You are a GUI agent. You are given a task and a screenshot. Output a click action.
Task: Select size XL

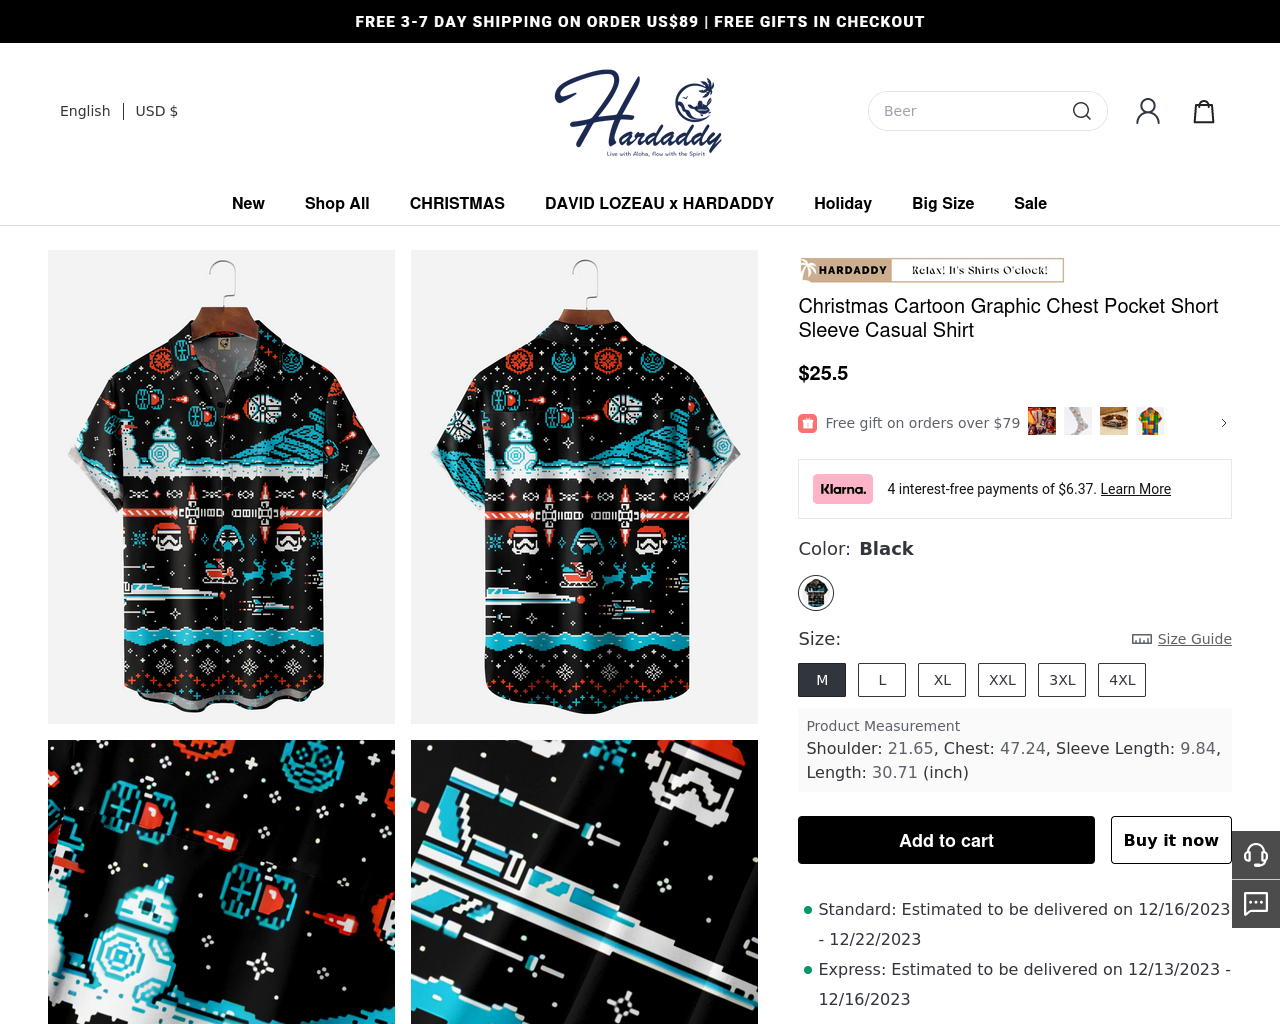[942, 680]
